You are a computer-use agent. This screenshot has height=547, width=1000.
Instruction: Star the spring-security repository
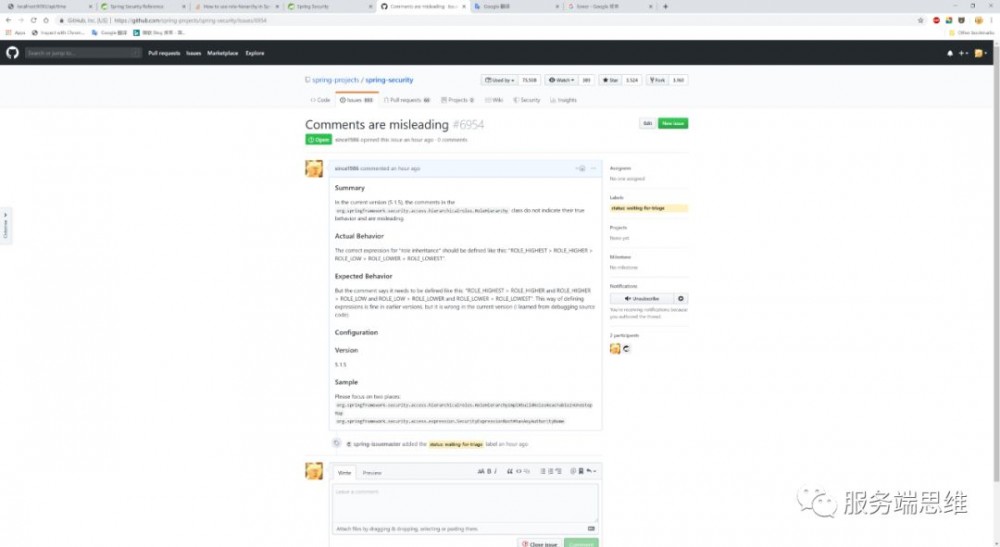click(610, 80)
